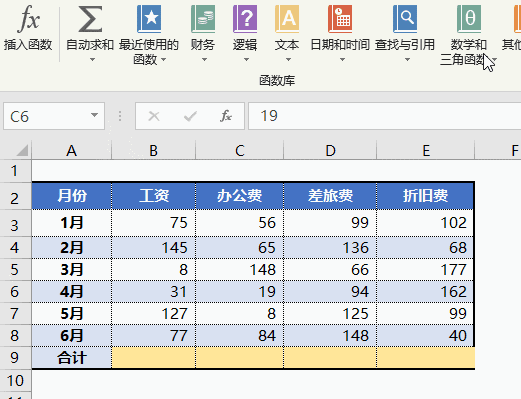Select column C header
The height and width of the screenshot is (399, 521).
pos(240,150)
